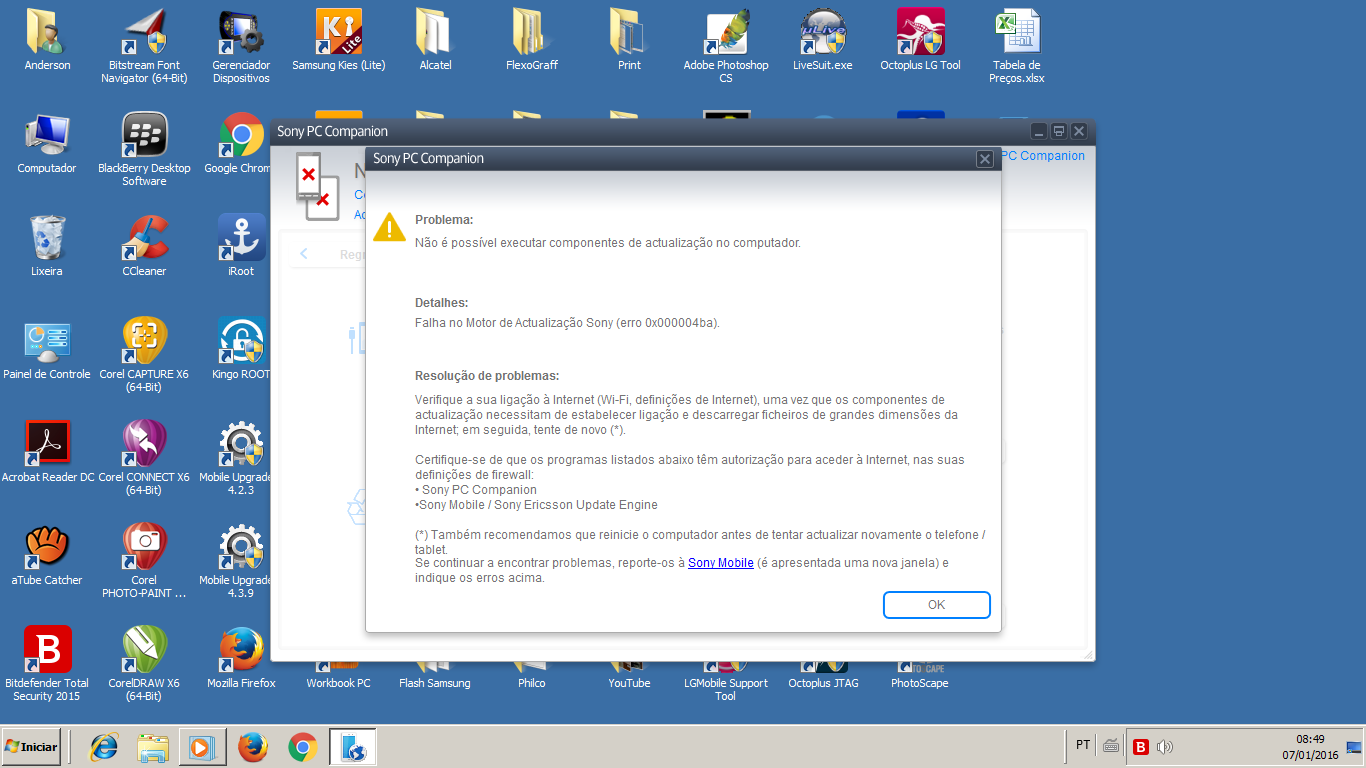Screen dimensions: 1366x768
Task: Open the volume speaker tray icon
Action: tap(1164, 746)
